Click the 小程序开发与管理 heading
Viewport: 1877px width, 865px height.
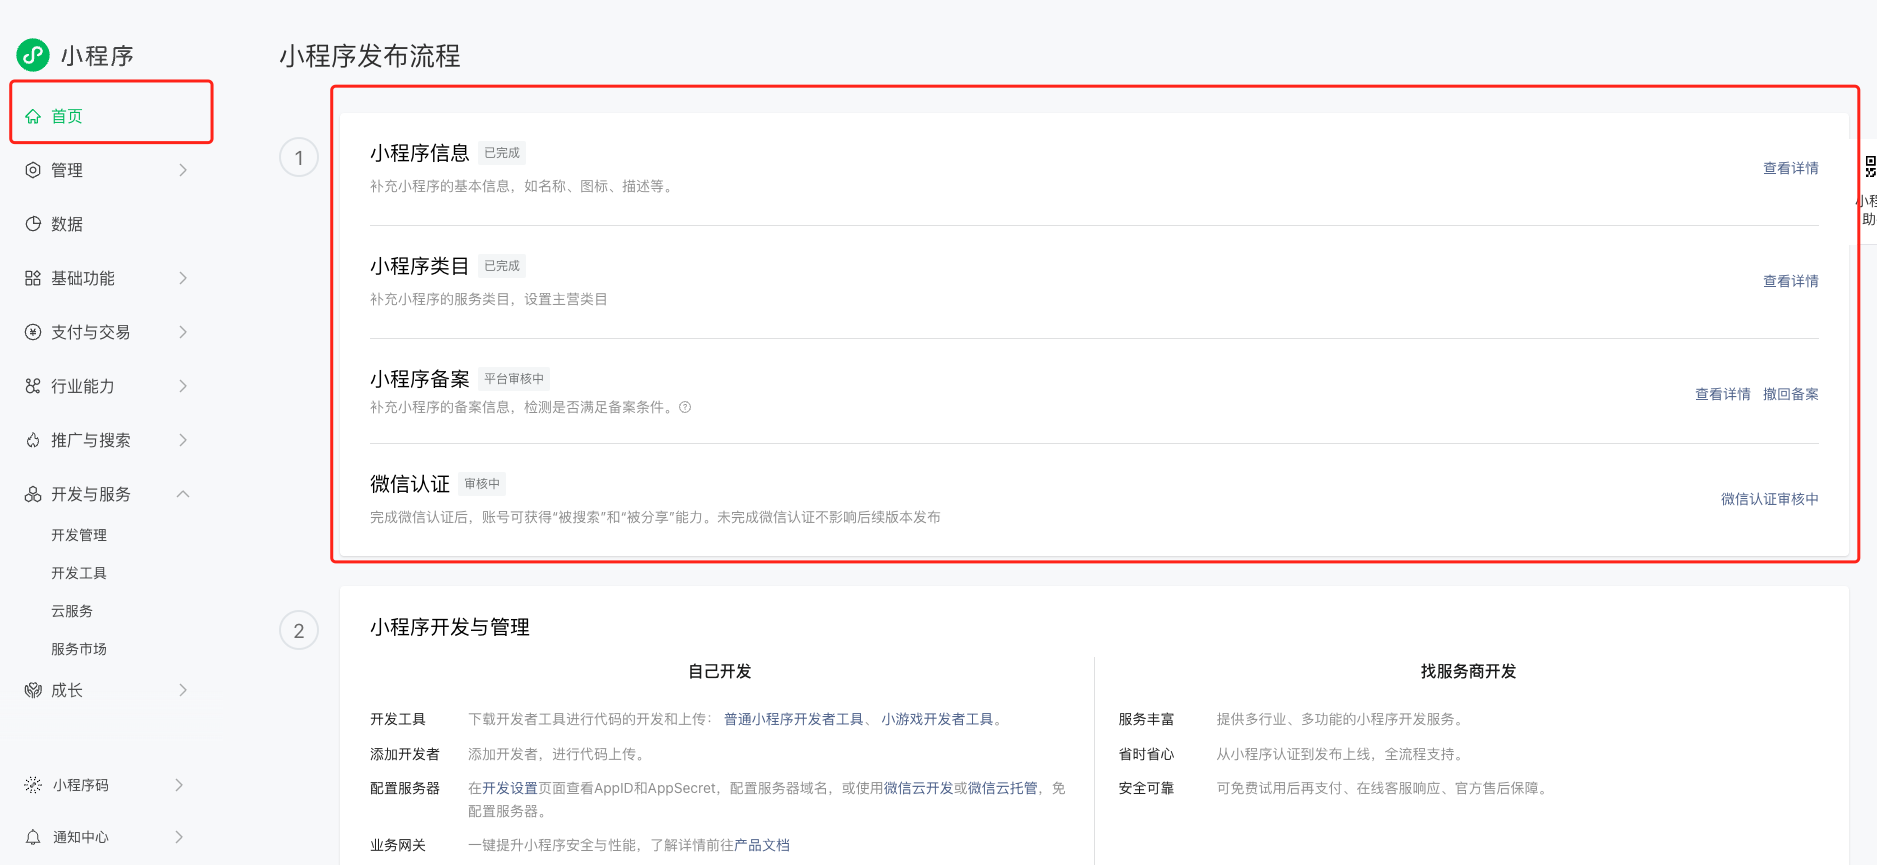[450, 627]
